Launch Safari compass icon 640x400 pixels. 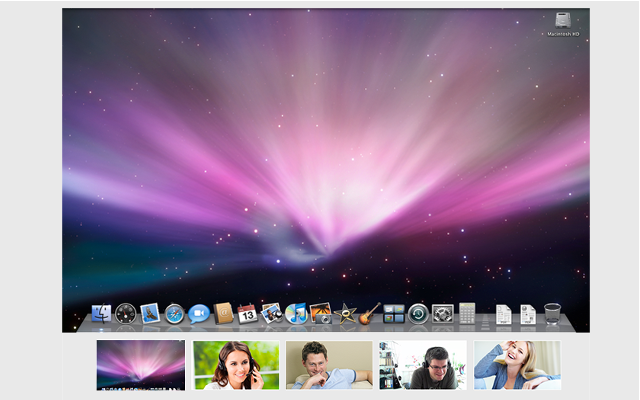pyautogui.click(x=175, y=314)
